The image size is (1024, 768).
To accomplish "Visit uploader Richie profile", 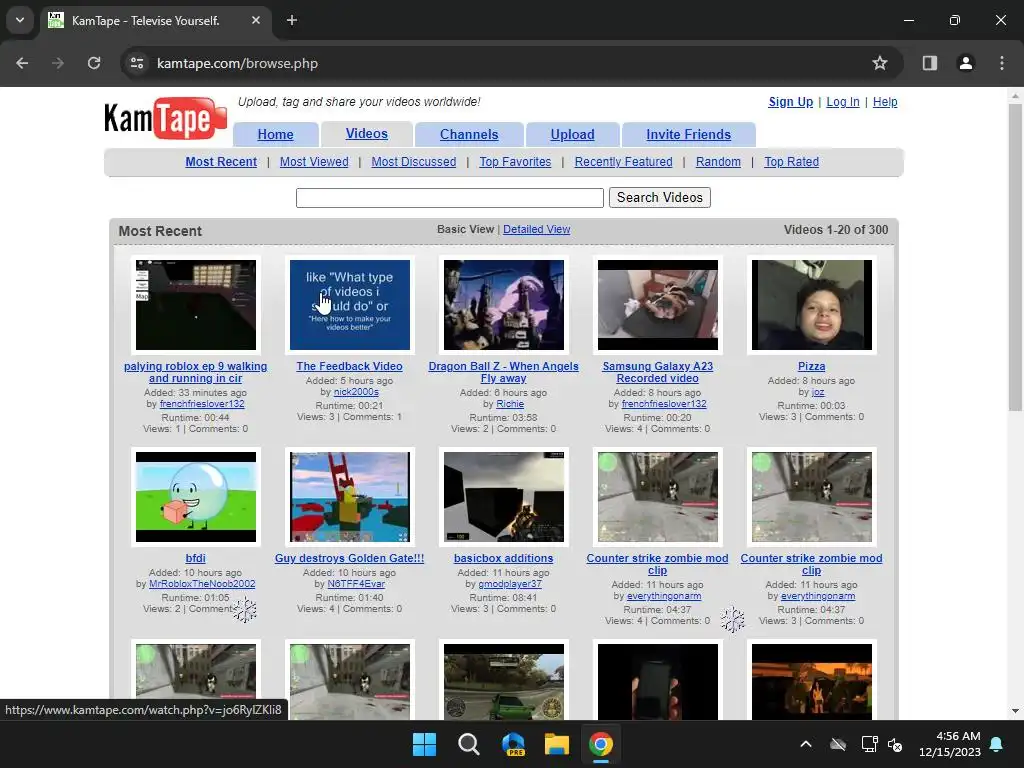I will click(510, 404).
